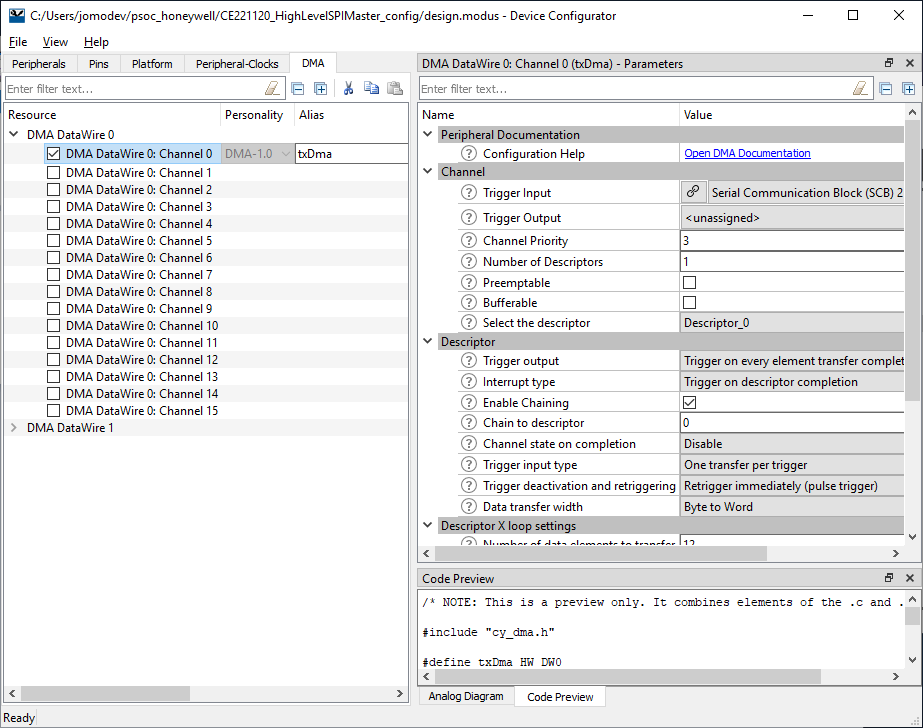Screen dimensions: 923x728
Task: Click the txDma alias input field
Action: tap(350, 154)
